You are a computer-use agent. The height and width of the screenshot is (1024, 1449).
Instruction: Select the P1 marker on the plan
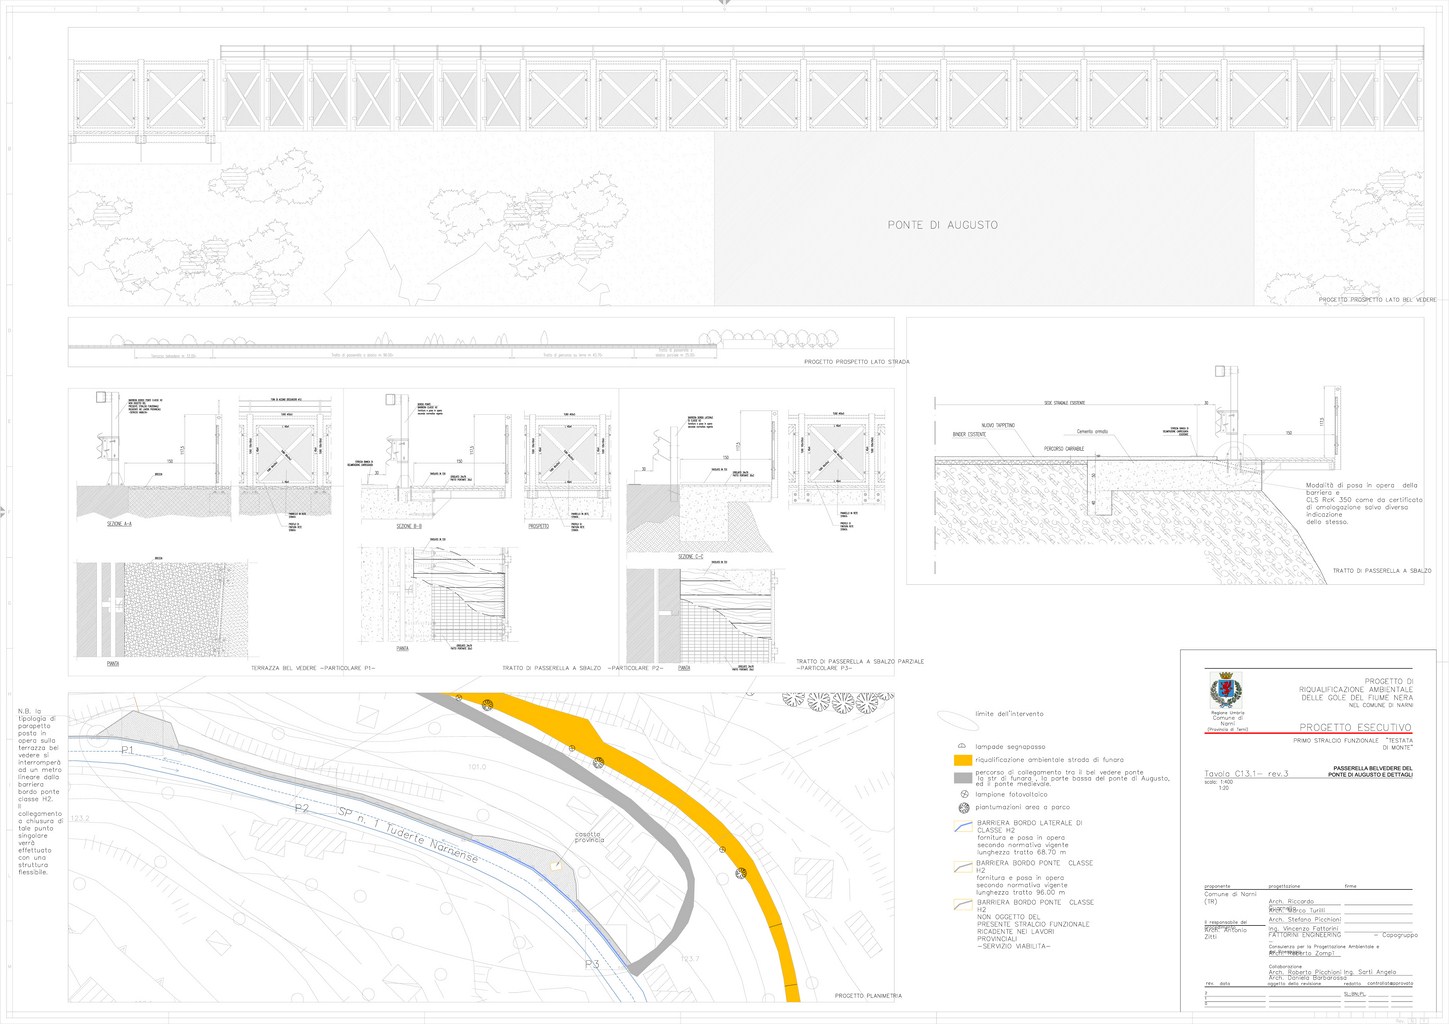click(127, 749)
